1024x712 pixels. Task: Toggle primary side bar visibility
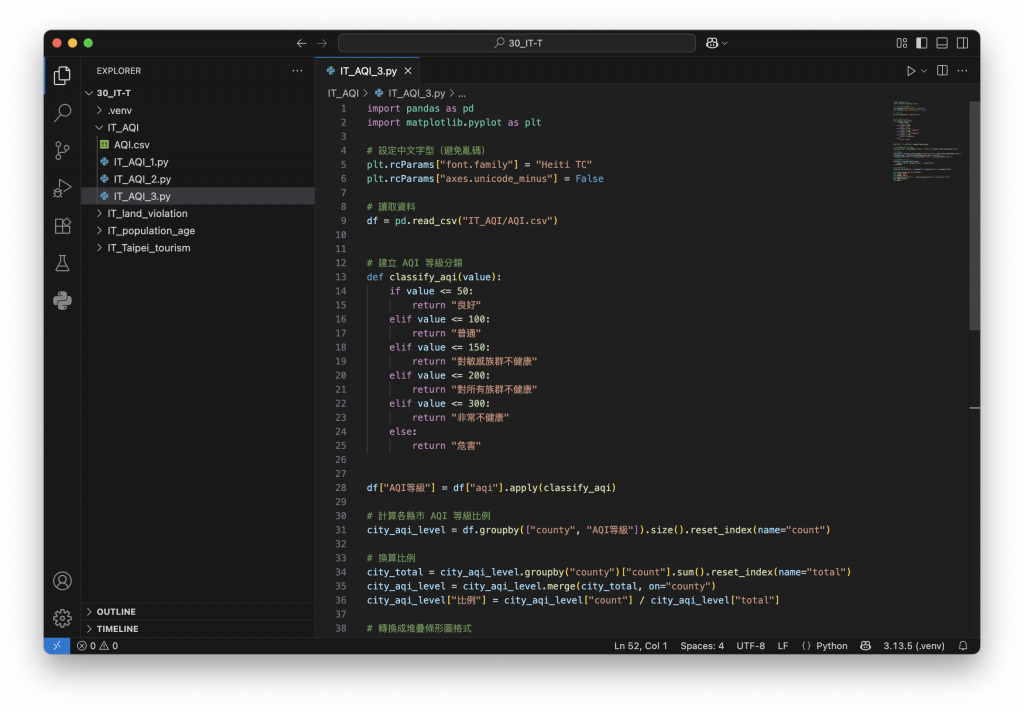pos(921,43)
